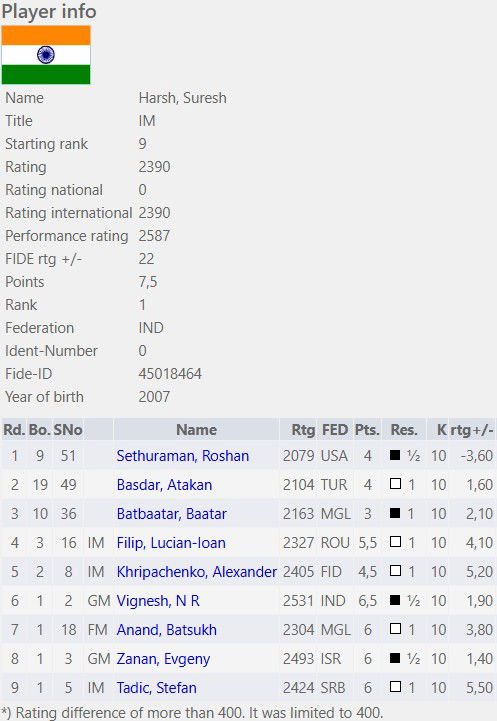Click black piece icon in round 8
497x721 pixels.
tap(395, 658)
